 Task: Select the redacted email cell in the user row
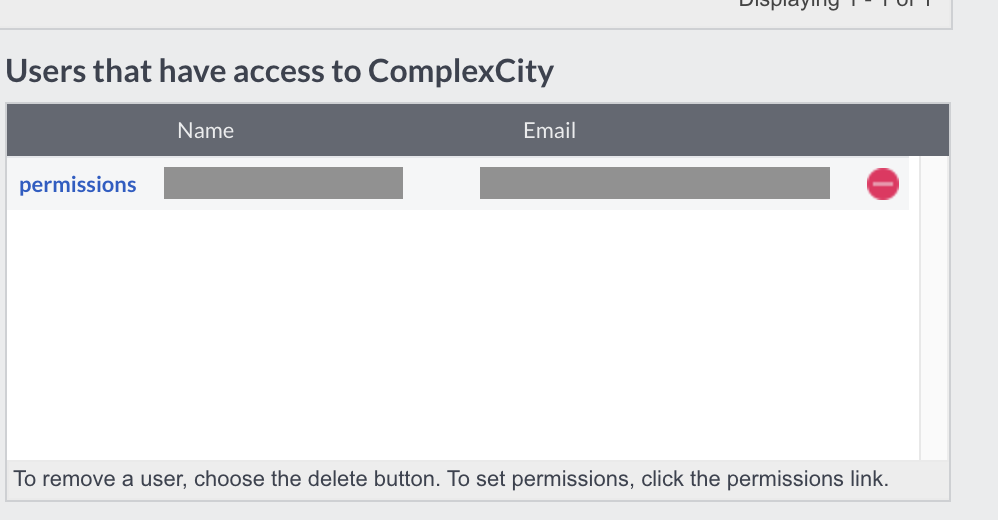pyautogui.click(x=654, y=184)
